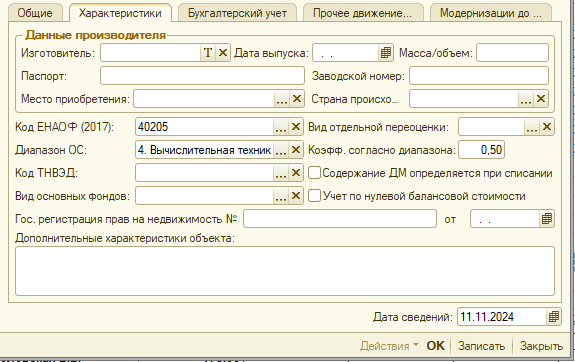This screenshot has width=575, height=362.
Task: Open the calendar for the registration date "от"
Action: pos(546,219)
